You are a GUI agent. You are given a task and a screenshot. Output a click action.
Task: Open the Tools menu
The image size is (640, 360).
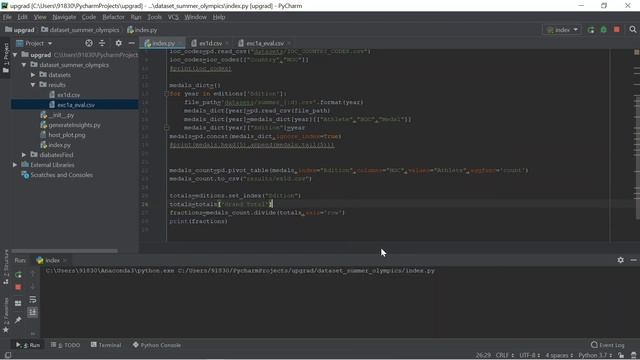point(154,17)
